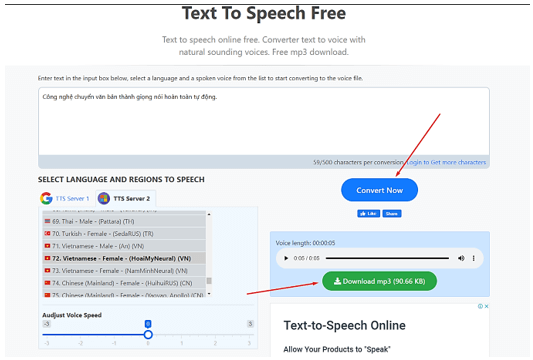Set voice speed to minimum -3 button

coord(47,324)
